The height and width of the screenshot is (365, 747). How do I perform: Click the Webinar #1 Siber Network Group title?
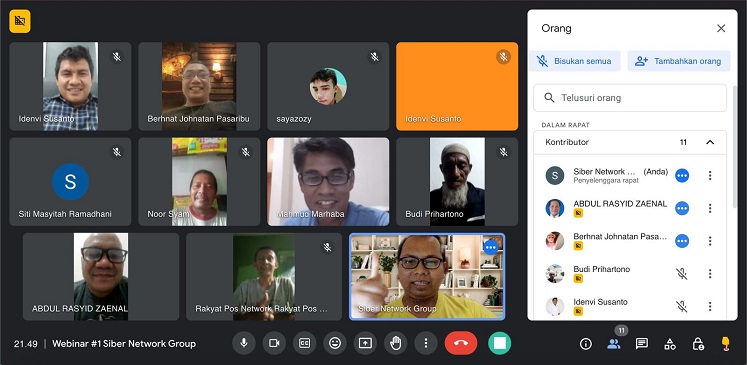[124, 344]
